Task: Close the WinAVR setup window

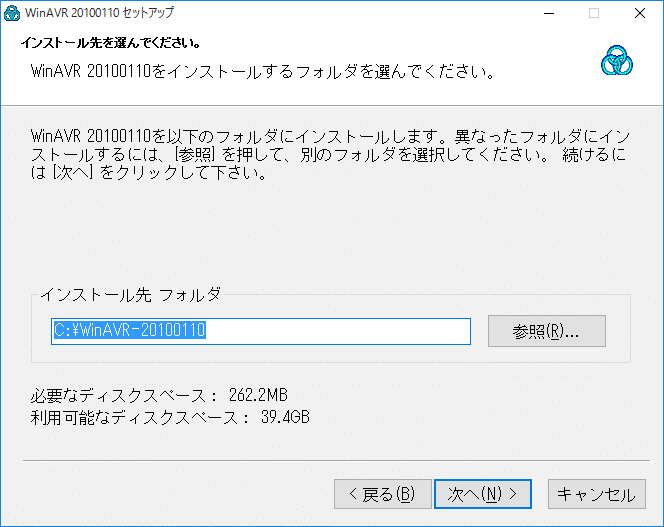Action: (640, 13)
